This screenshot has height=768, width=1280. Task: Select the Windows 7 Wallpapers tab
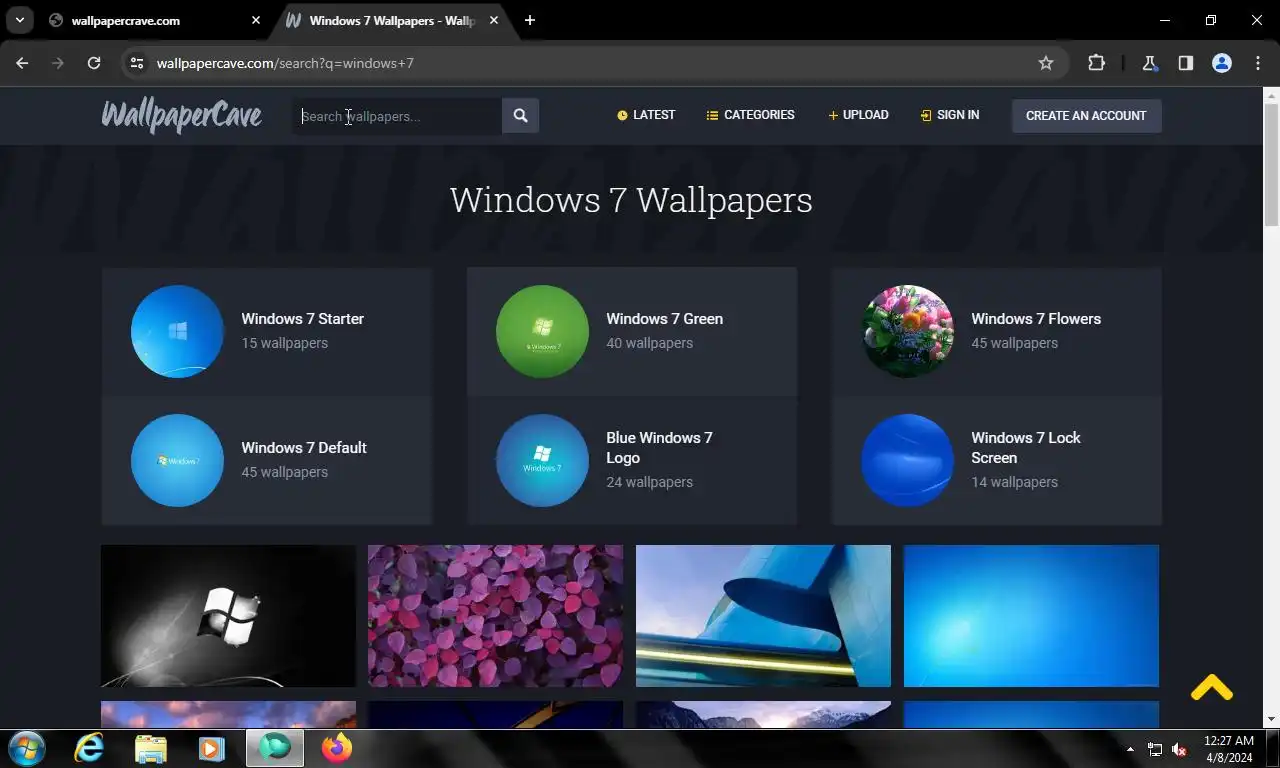394,20
